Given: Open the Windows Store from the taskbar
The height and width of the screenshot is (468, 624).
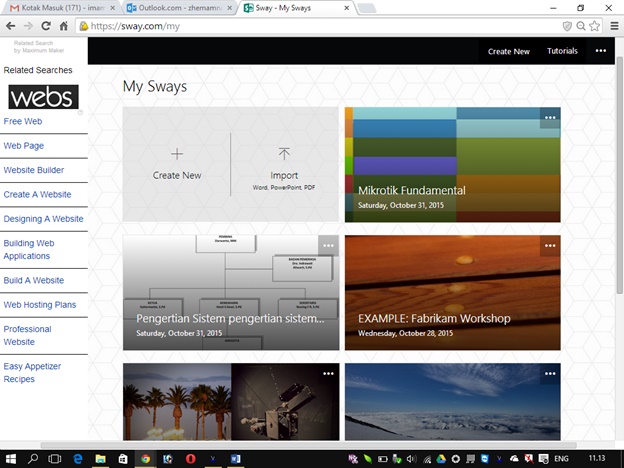Looking at the screenshot, I should click(x=123, y=459).
